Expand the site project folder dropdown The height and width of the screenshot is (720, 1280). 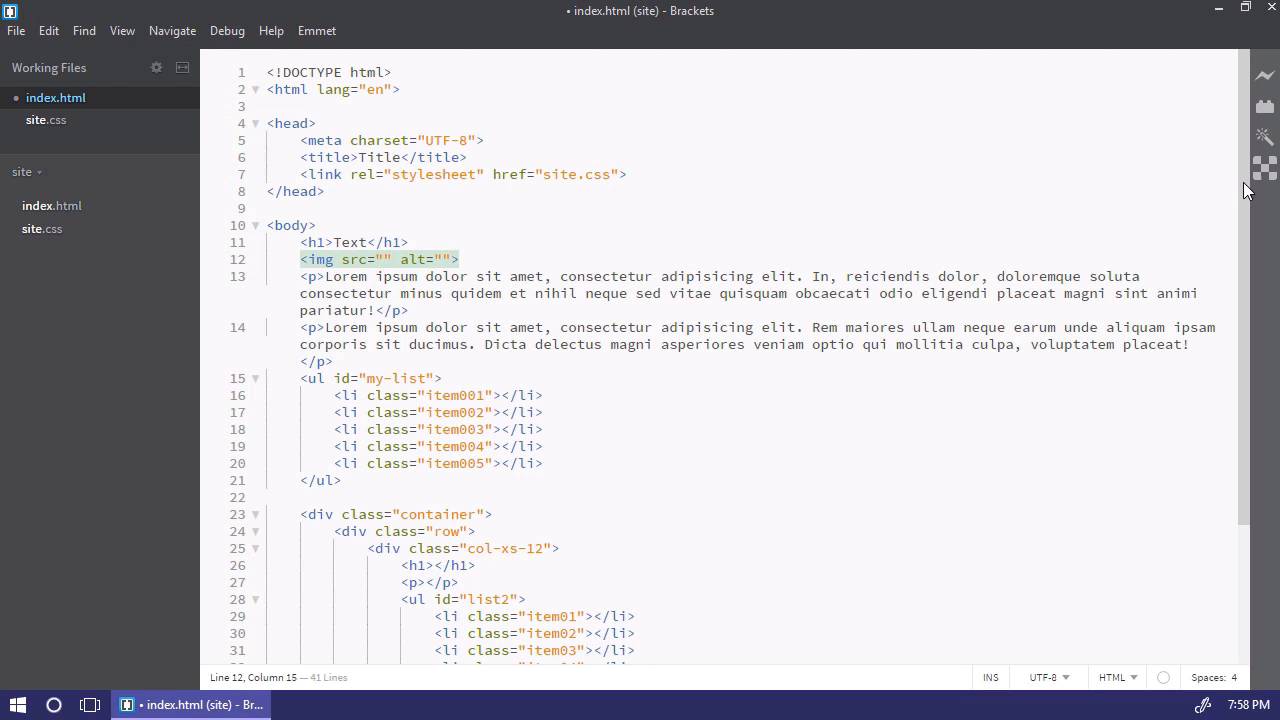tap(27, 172)
